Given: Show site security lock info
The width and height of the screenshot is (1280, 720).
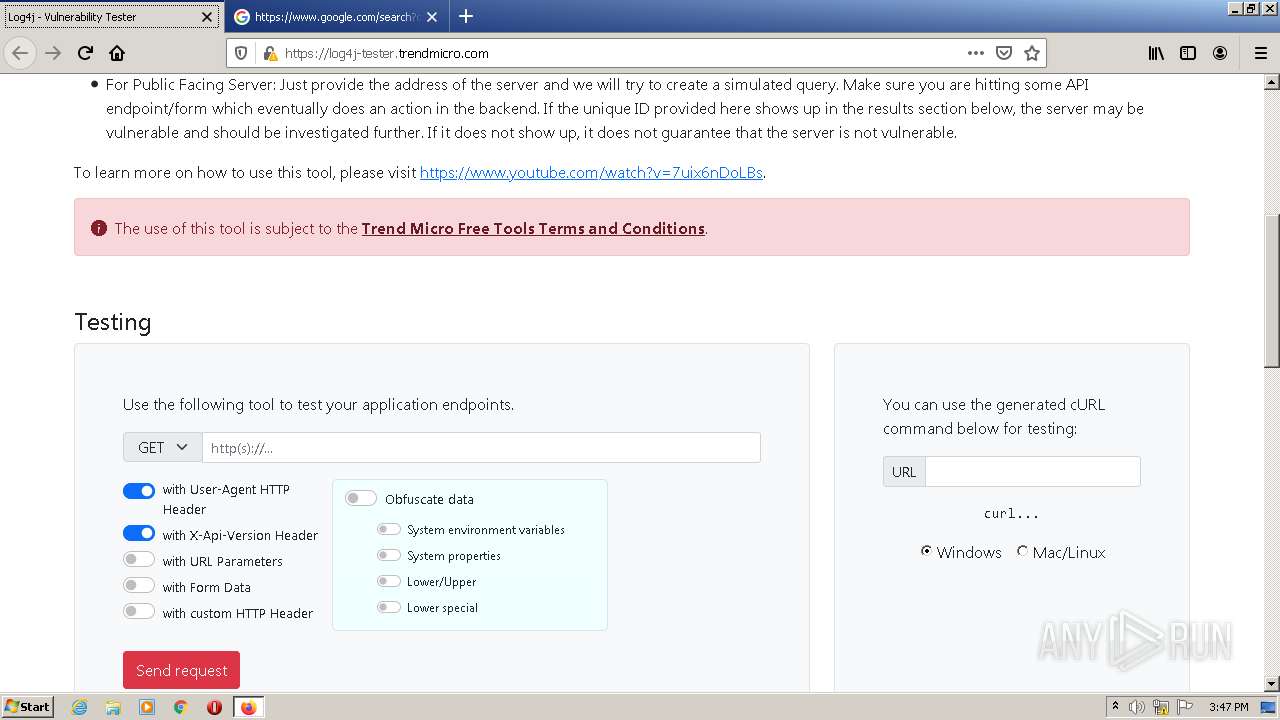Looking at the screenshot, I should click(x=269, y=53).
